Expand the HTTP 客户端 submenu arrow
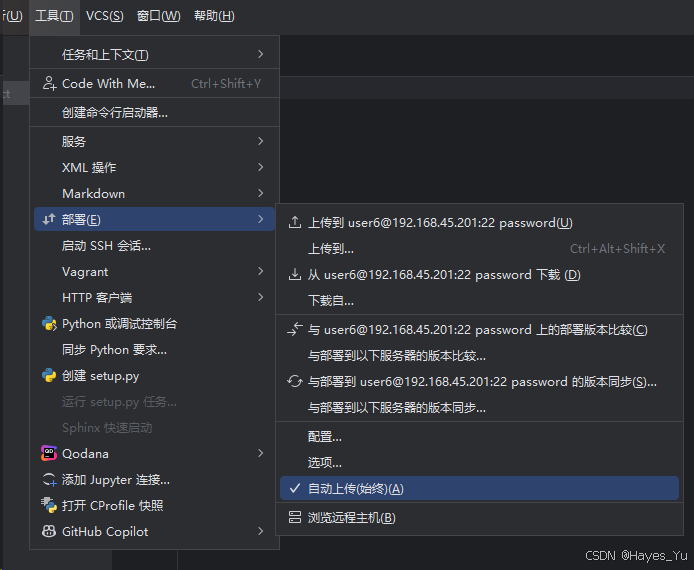 coord(261,297)
